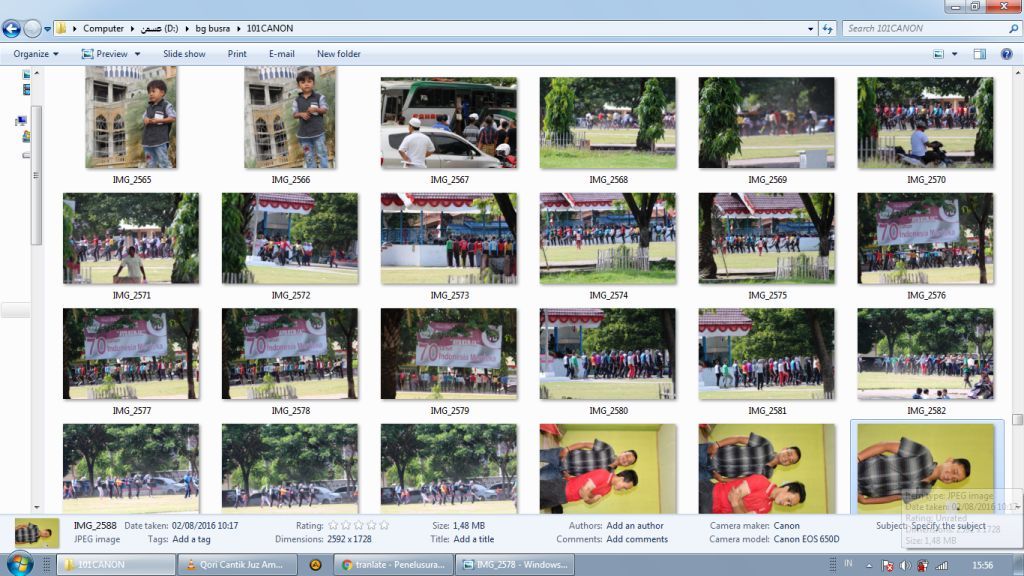Click the folder icon in address bar
This screenshot has width=1024, height=576.
tap(61, 28)
